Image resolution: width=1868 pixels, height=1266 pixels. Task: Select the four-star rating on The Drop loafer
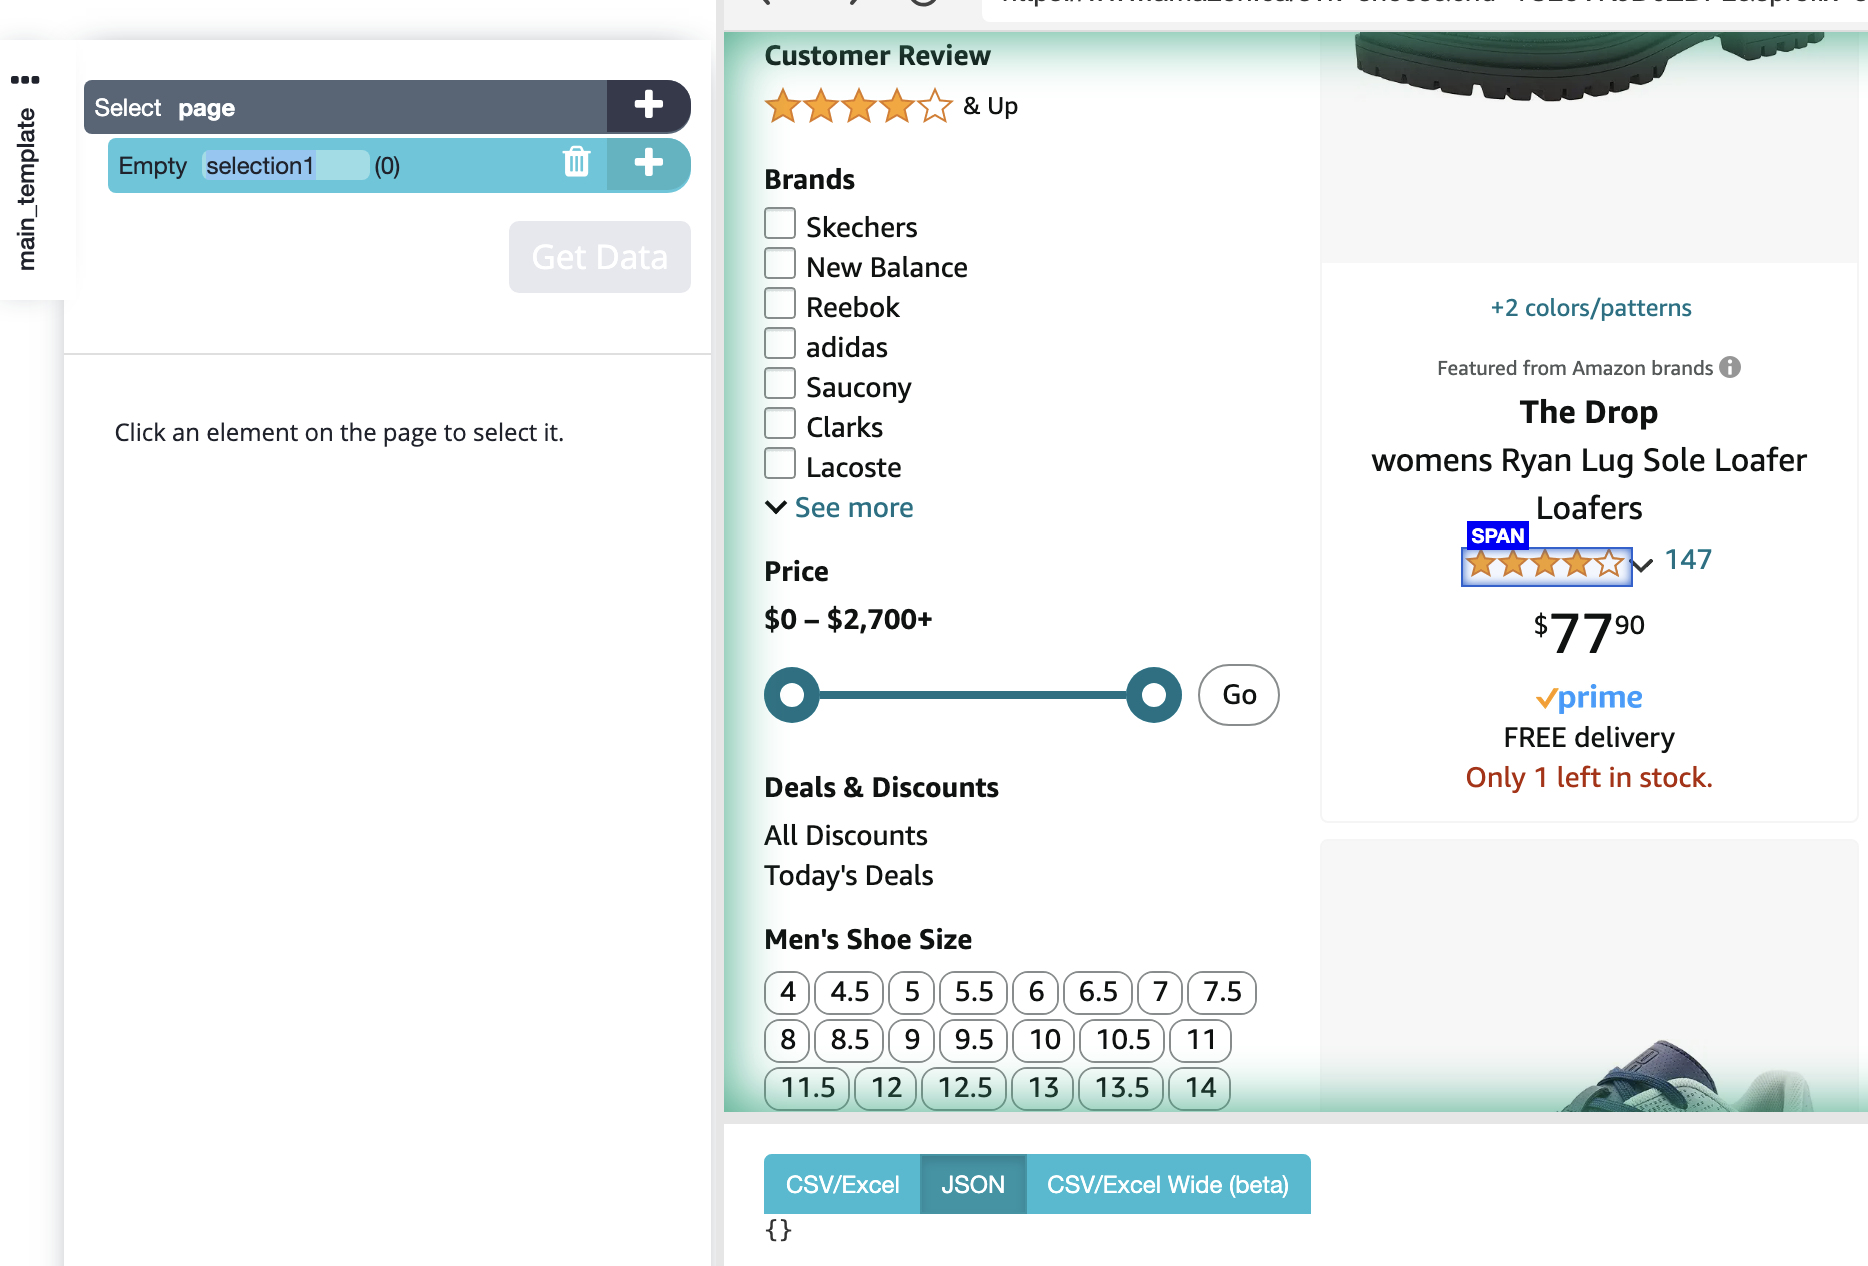click(x=1546, y=565)
